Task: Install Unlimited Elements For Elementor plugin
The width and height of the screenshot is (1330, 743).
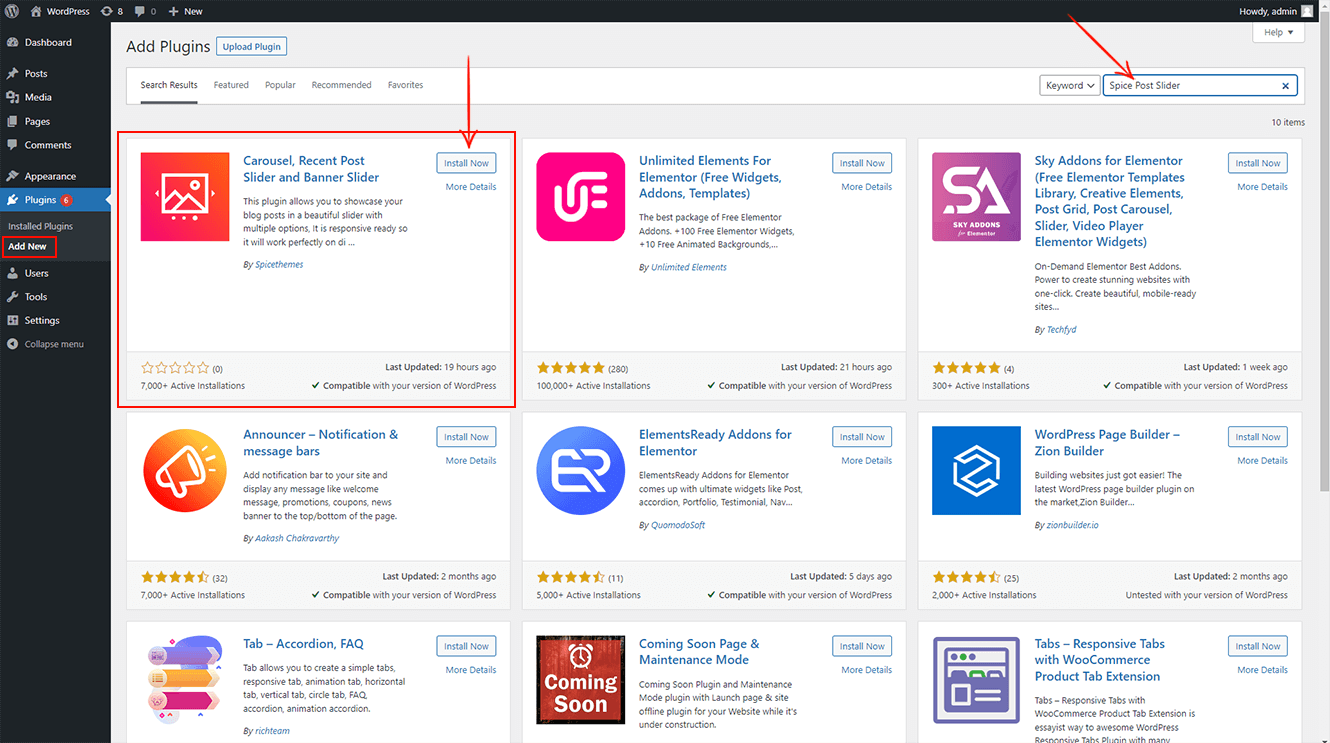Action: tap(862, 163)
